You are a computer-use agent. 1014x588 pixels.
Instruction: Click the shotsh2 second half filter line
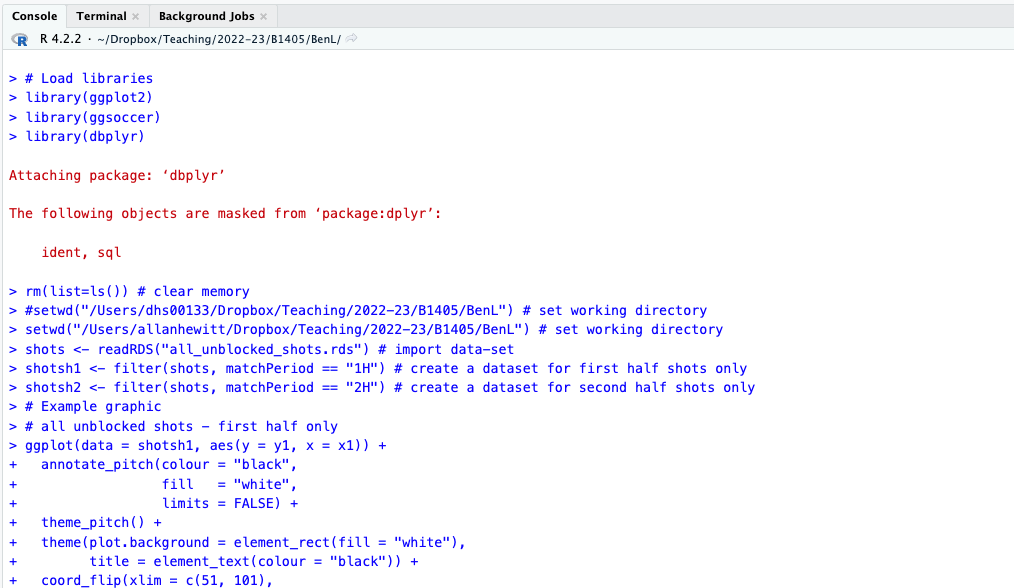point(390,387)
